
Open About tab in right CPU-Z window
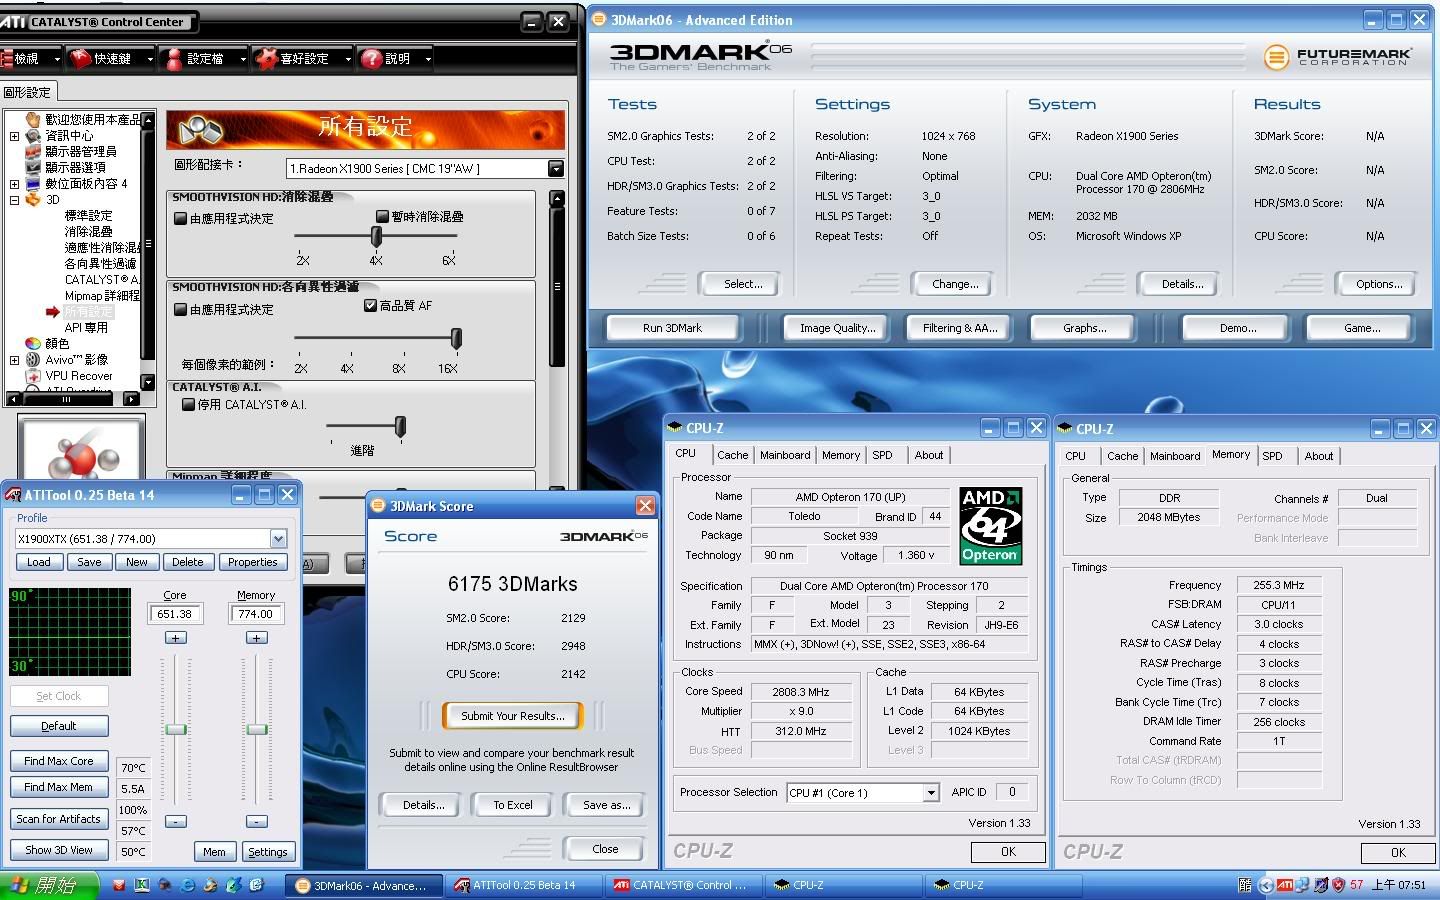(1319, 456)
